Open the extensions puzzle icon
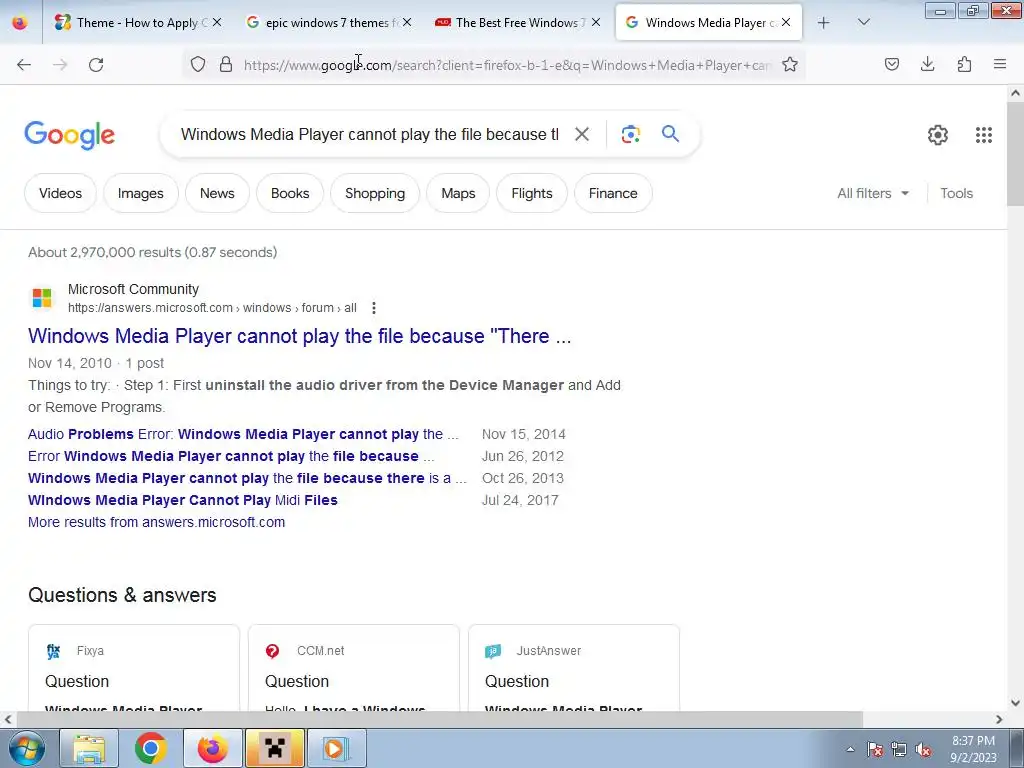Screen dimensions: 1024x768 [964, 64]
